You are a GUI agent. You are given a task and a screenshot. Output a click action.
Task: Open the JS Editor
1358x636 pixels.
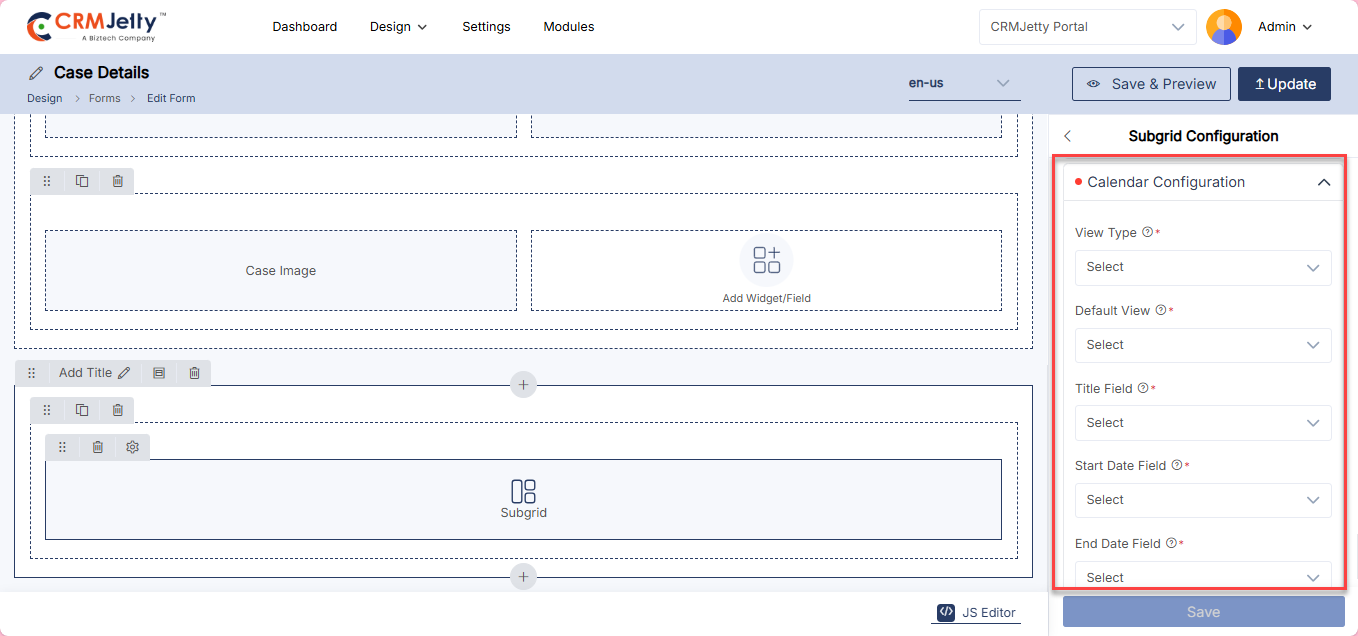(x=976, y=613)
